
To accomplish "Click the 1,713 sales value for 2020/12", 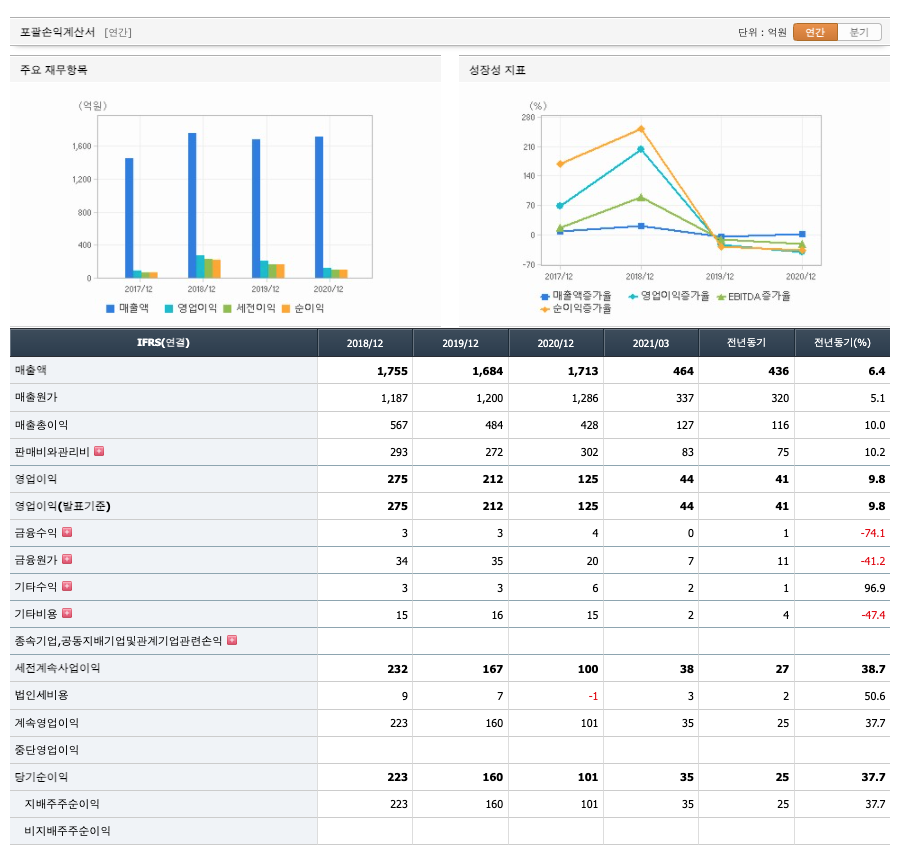I will 583,371.
